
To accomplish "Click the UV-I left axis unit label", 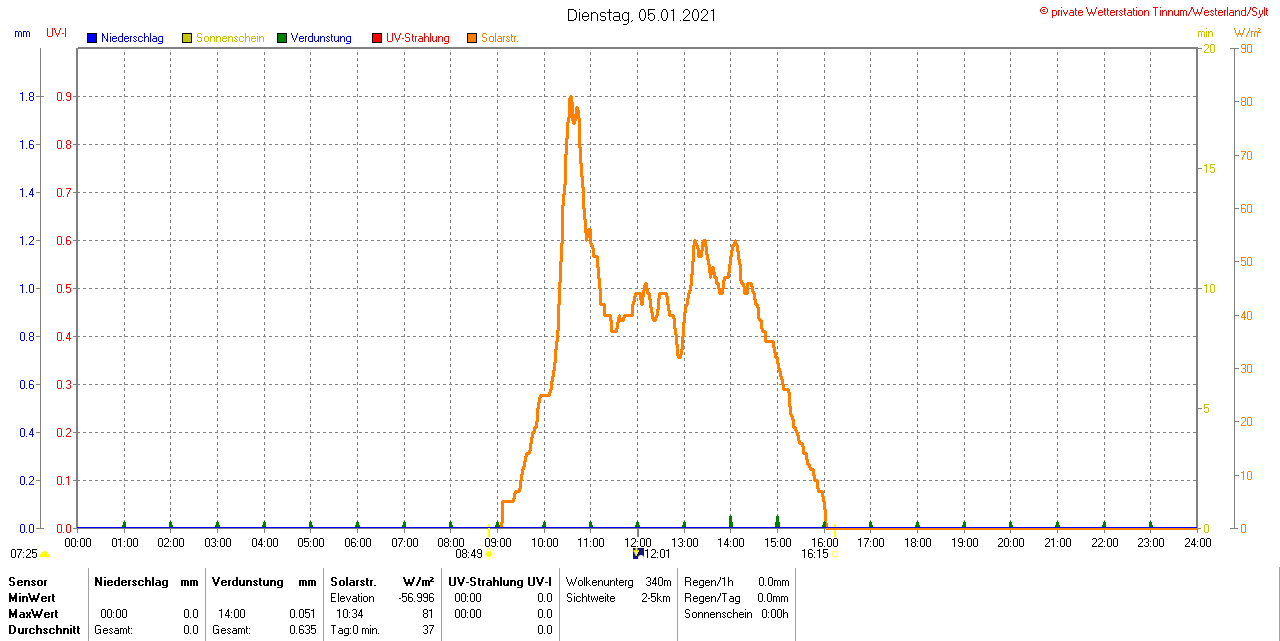I will [x=57, y=33].
